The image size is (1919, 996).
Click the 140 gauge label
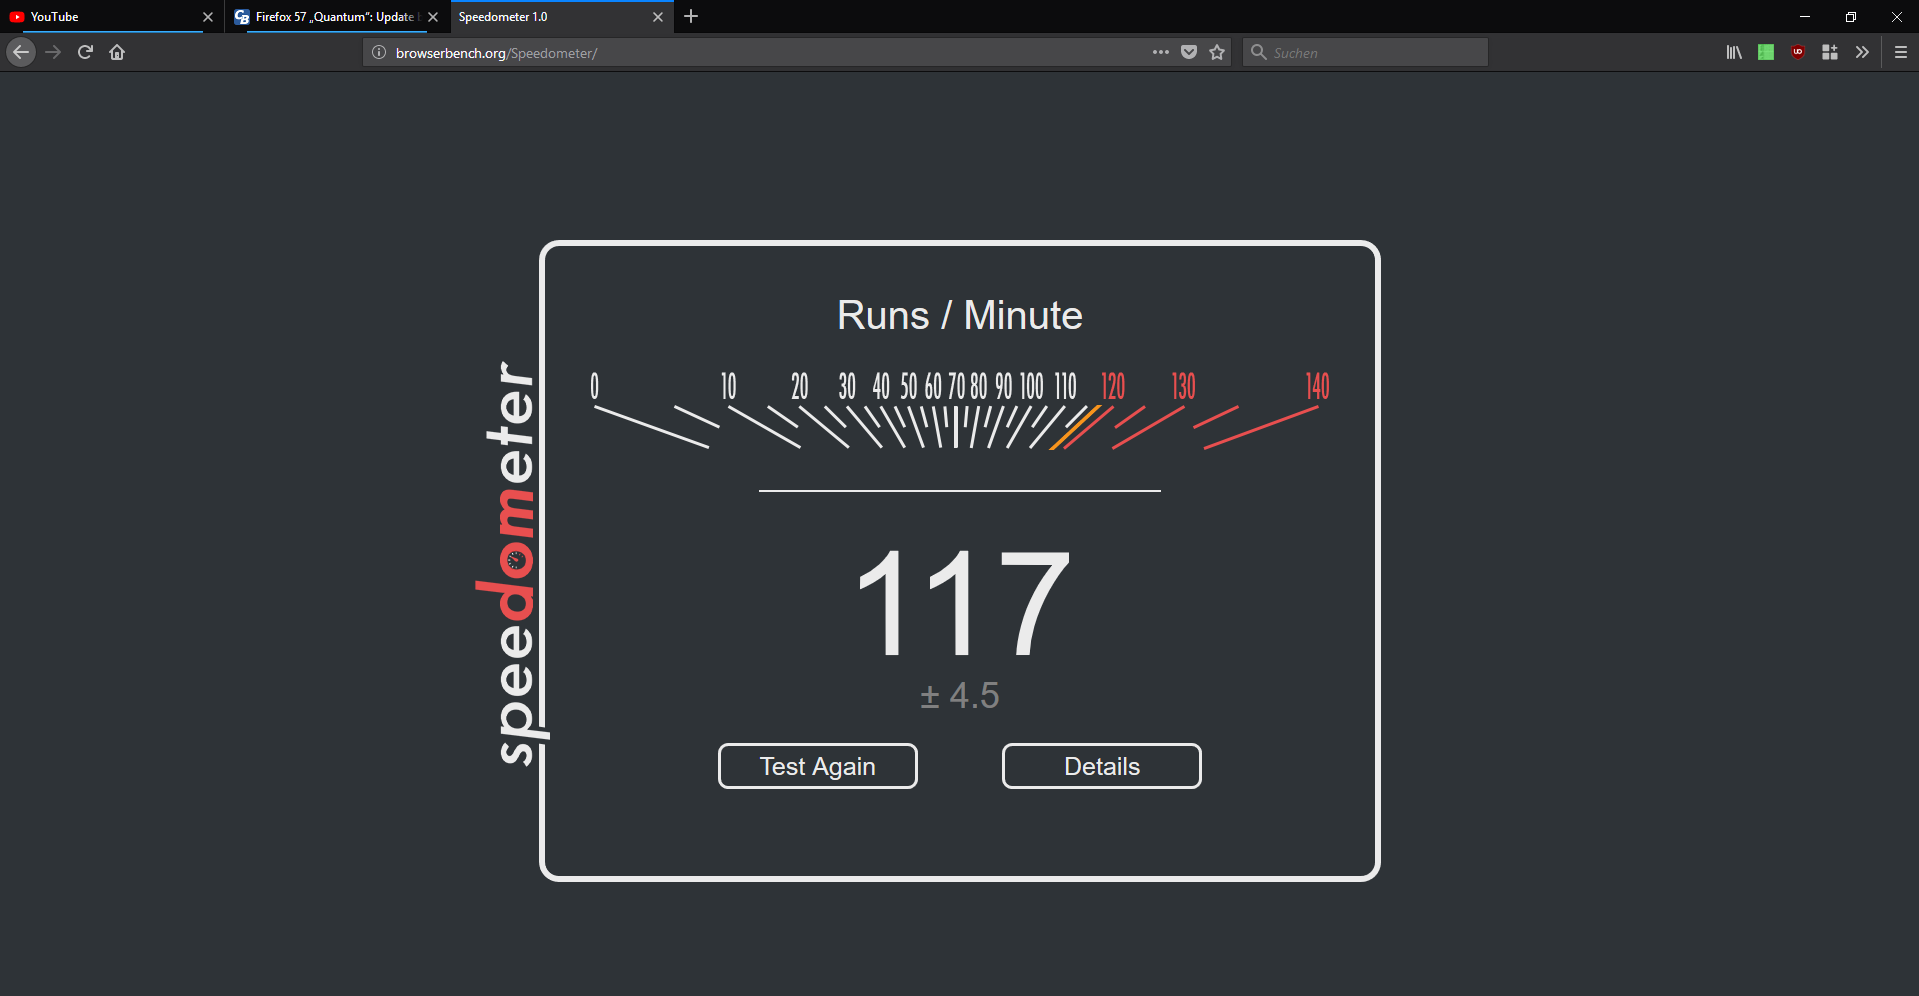tap(1317, 386)
